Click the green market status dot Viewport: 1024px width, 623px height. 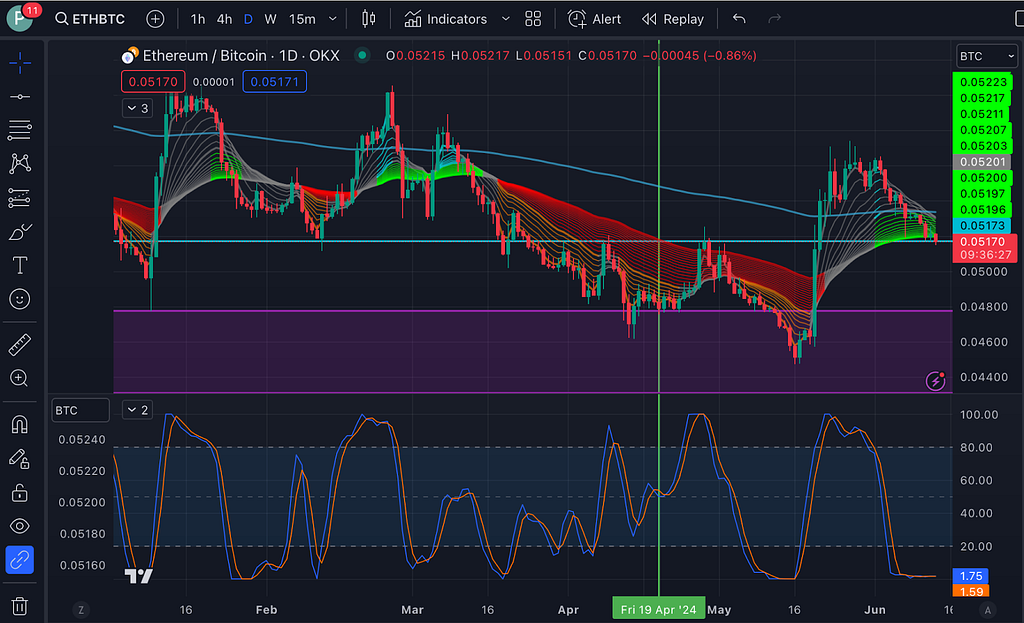click(362, 56)
